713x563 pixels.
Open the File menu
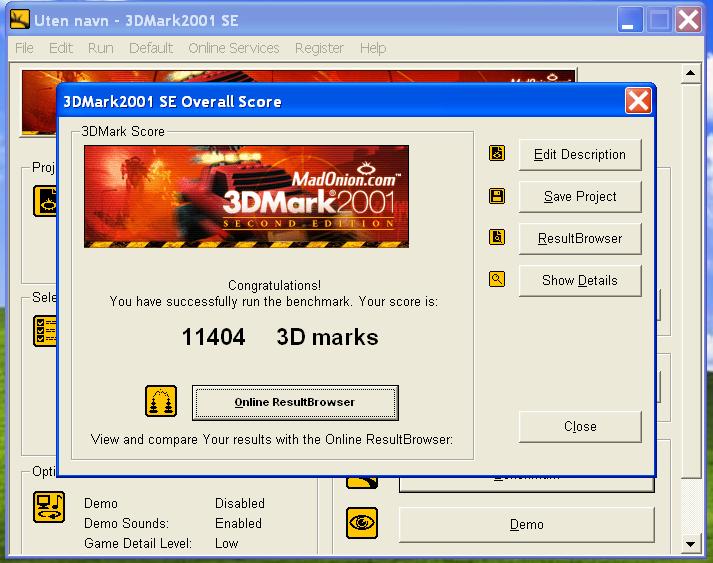[24, 48]
